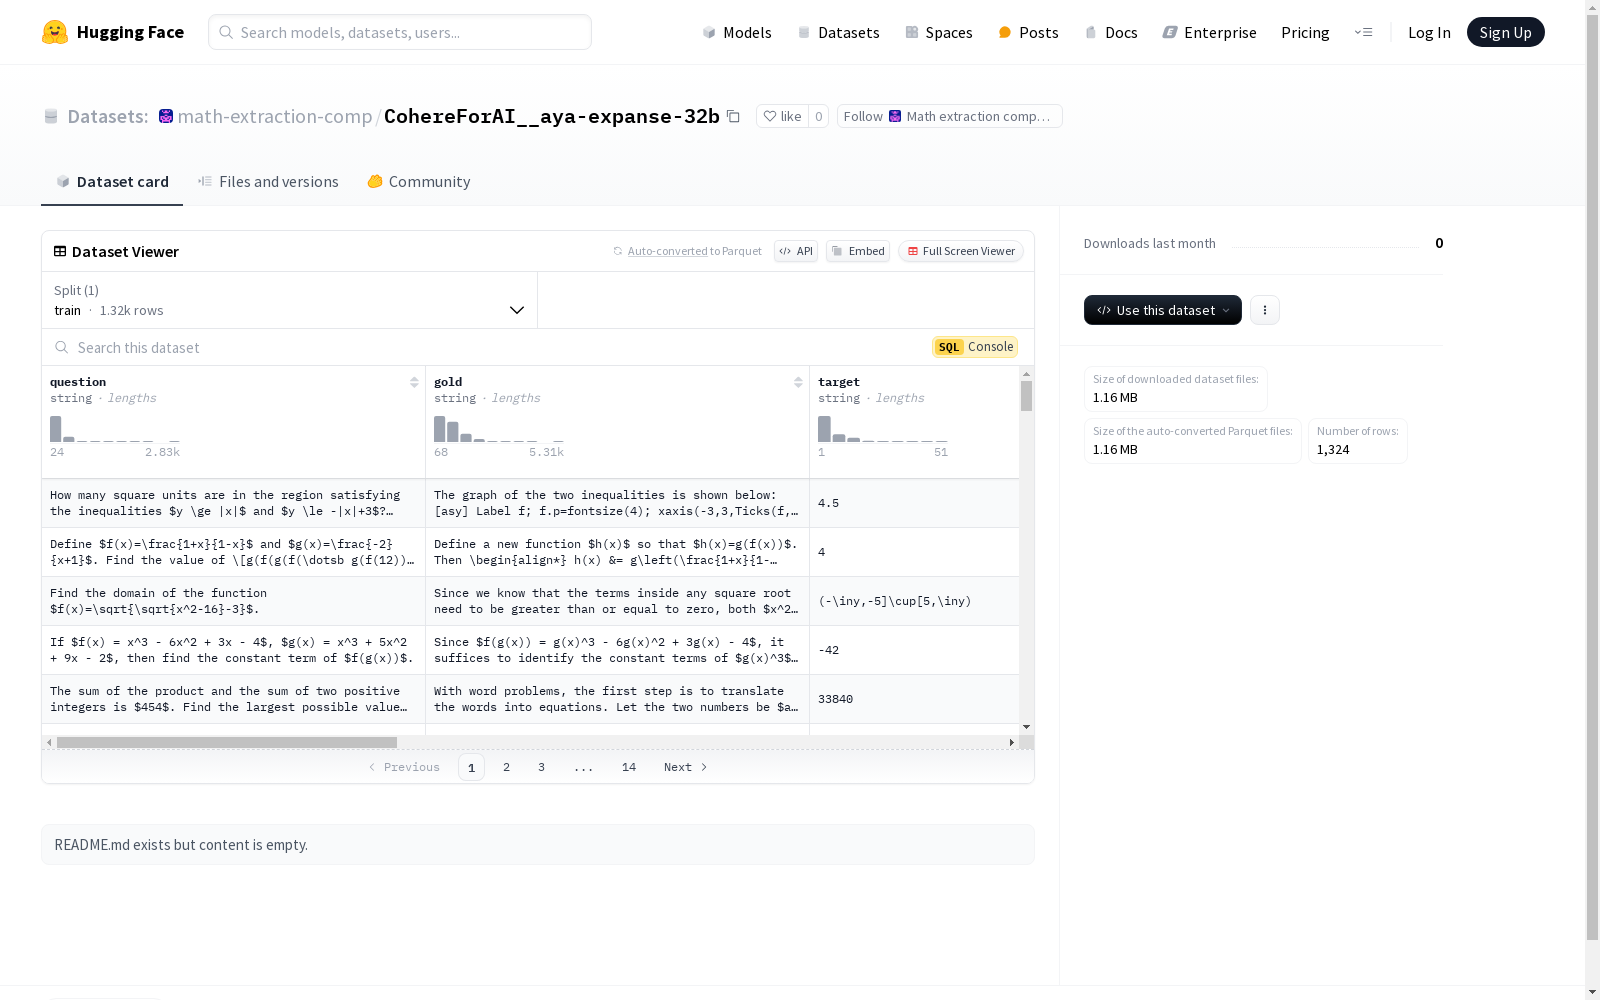The height and width of the screenshot is (1000, 1600).
Task: Launch Full Screen Viewer
Action: [961, 251]
